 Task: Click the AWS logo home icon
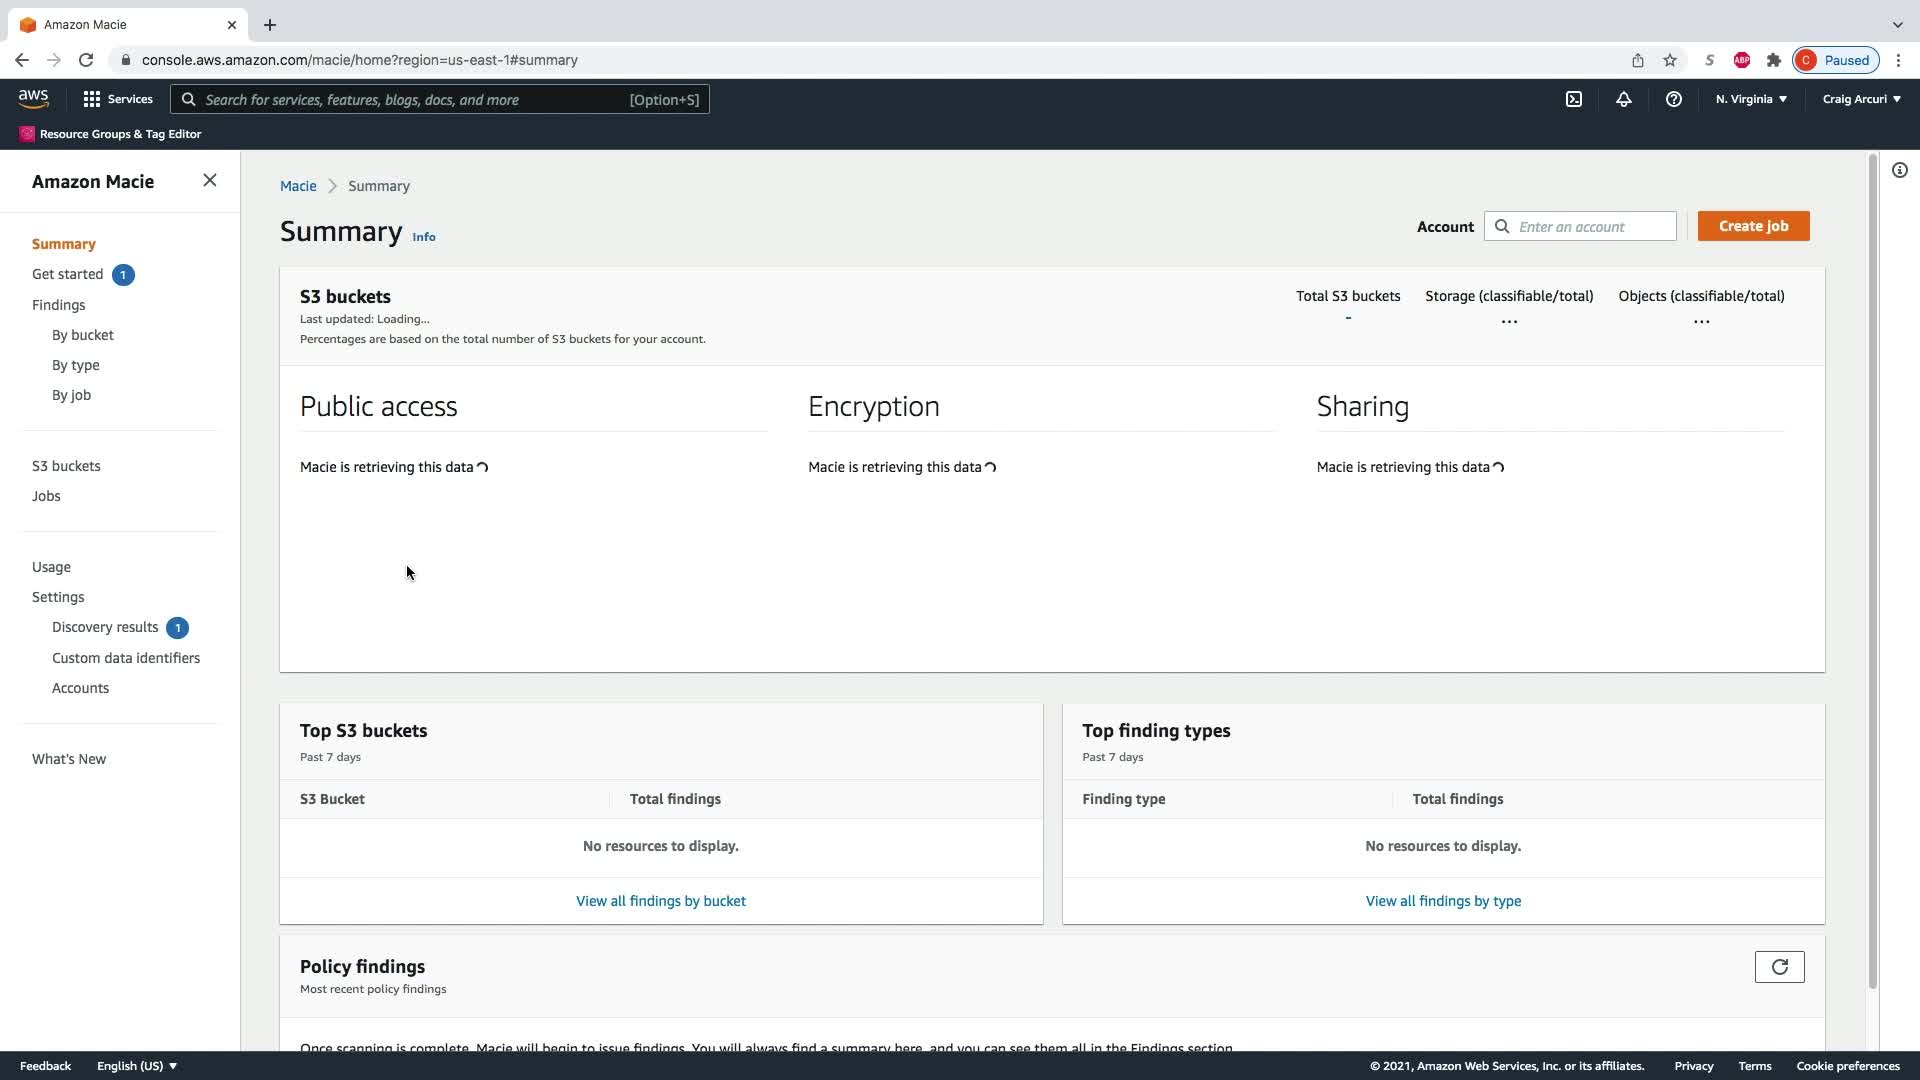click(33, 99)
